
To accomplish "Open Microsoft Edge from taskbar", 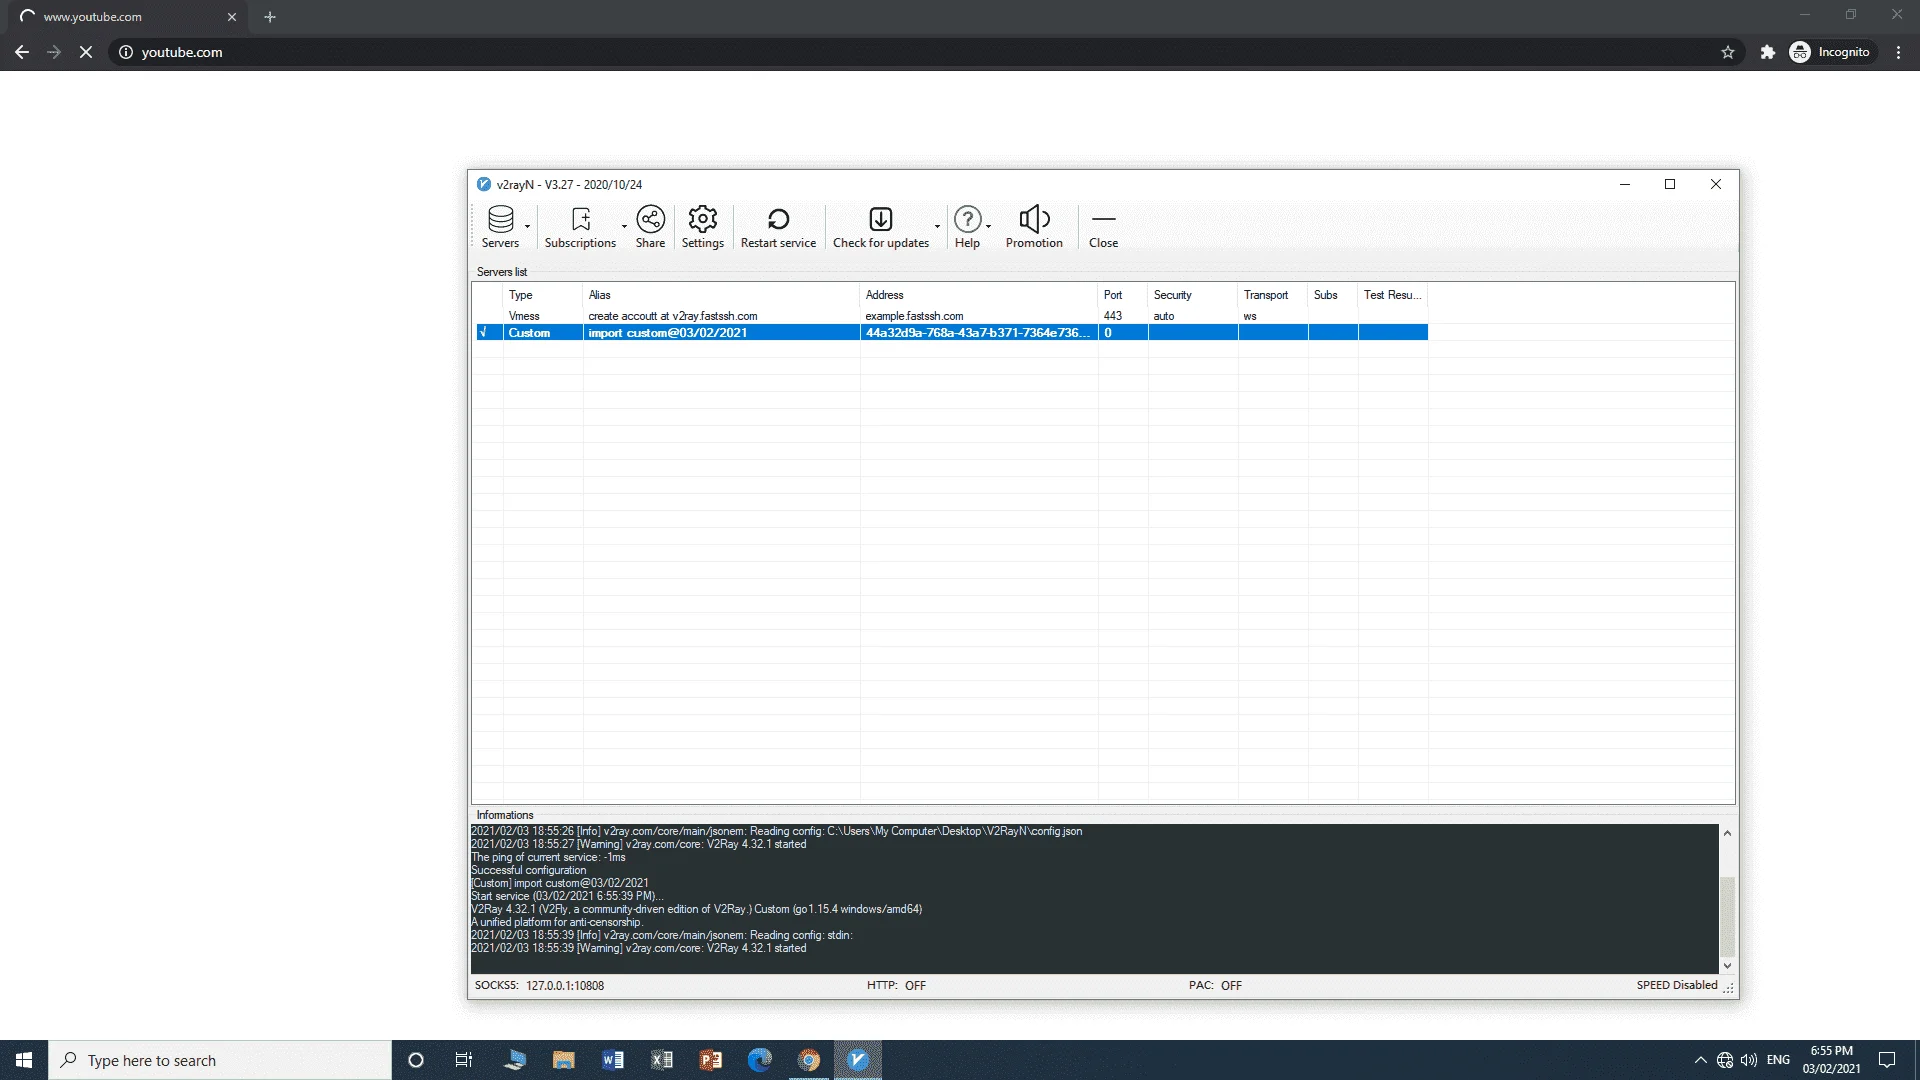I will point(760,1060).
